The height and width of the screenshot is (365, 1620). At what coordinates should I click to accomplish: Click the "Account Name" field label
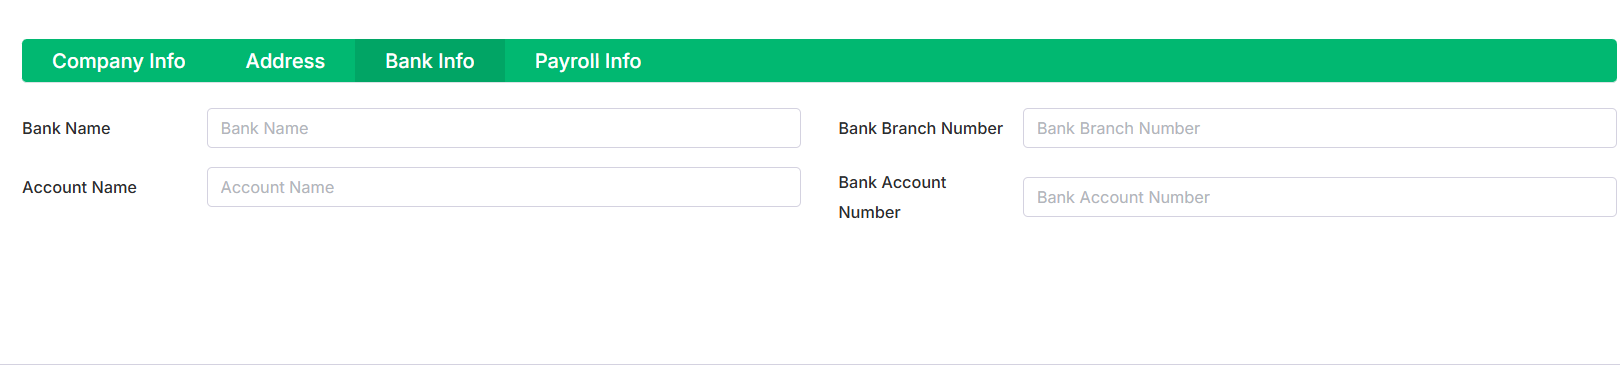[79, 187]
